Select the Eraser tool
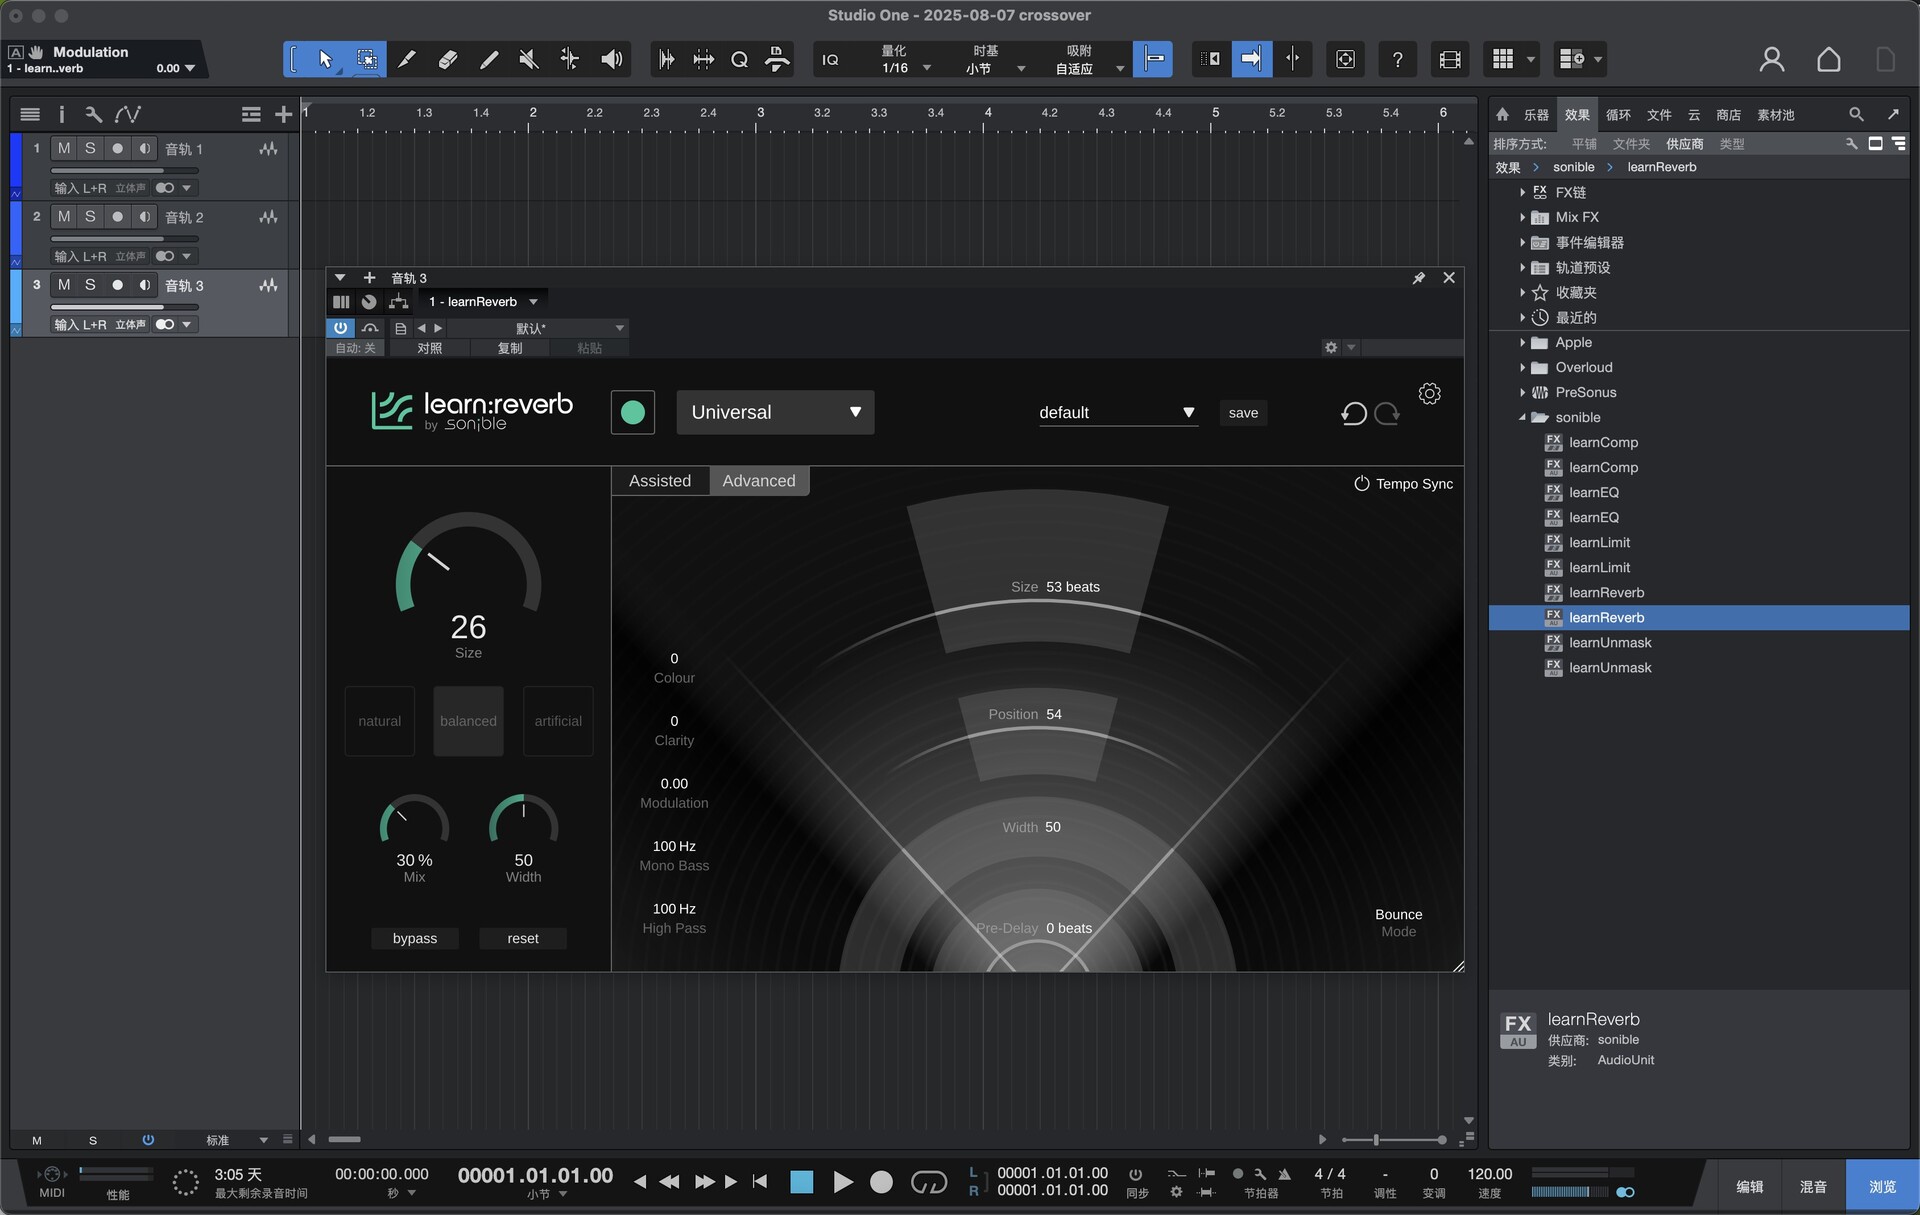Viewport: 1920px width, 1215px height. click(x=448, y=60)
